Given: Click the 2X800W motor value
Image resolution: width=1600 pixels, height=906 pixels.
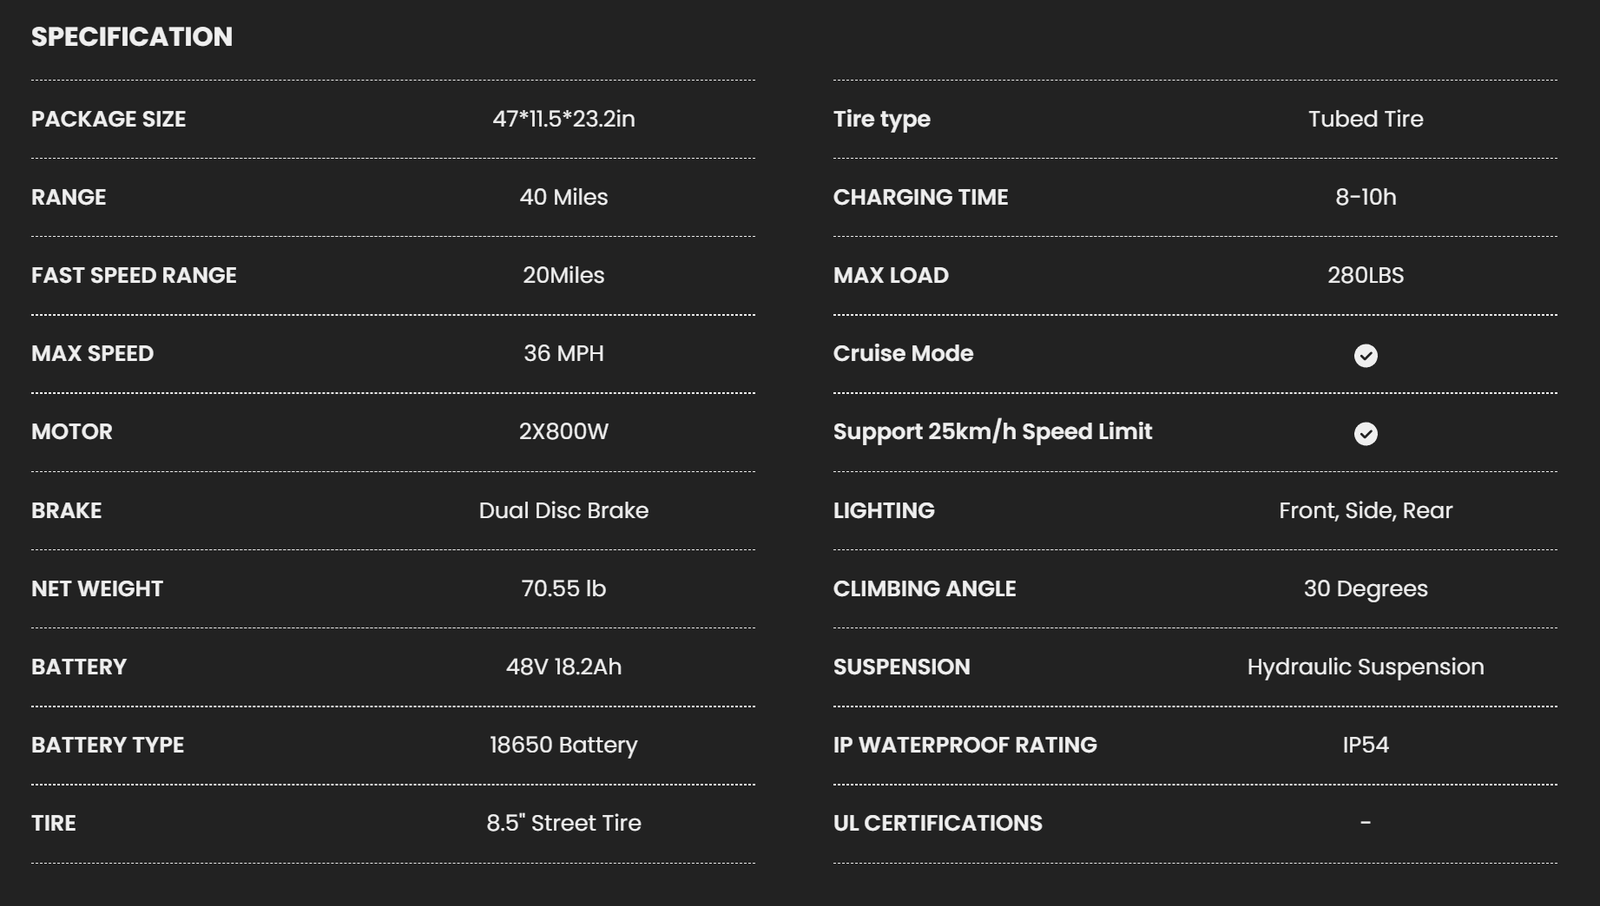Looking at the screenshot, I should (563, 431).
